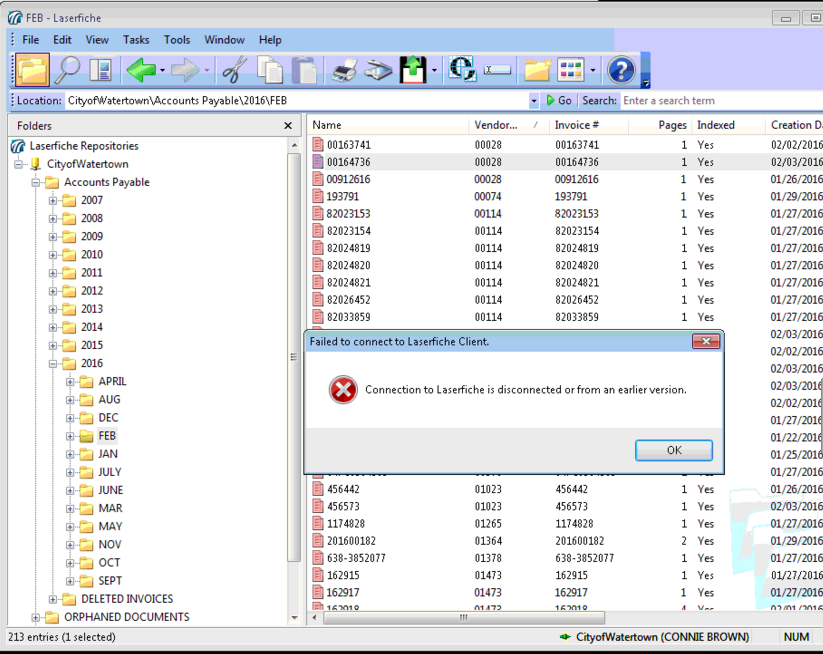Select the MAR folder in tree
This screenshot has width=823, height=654.
tap(110, 509)
